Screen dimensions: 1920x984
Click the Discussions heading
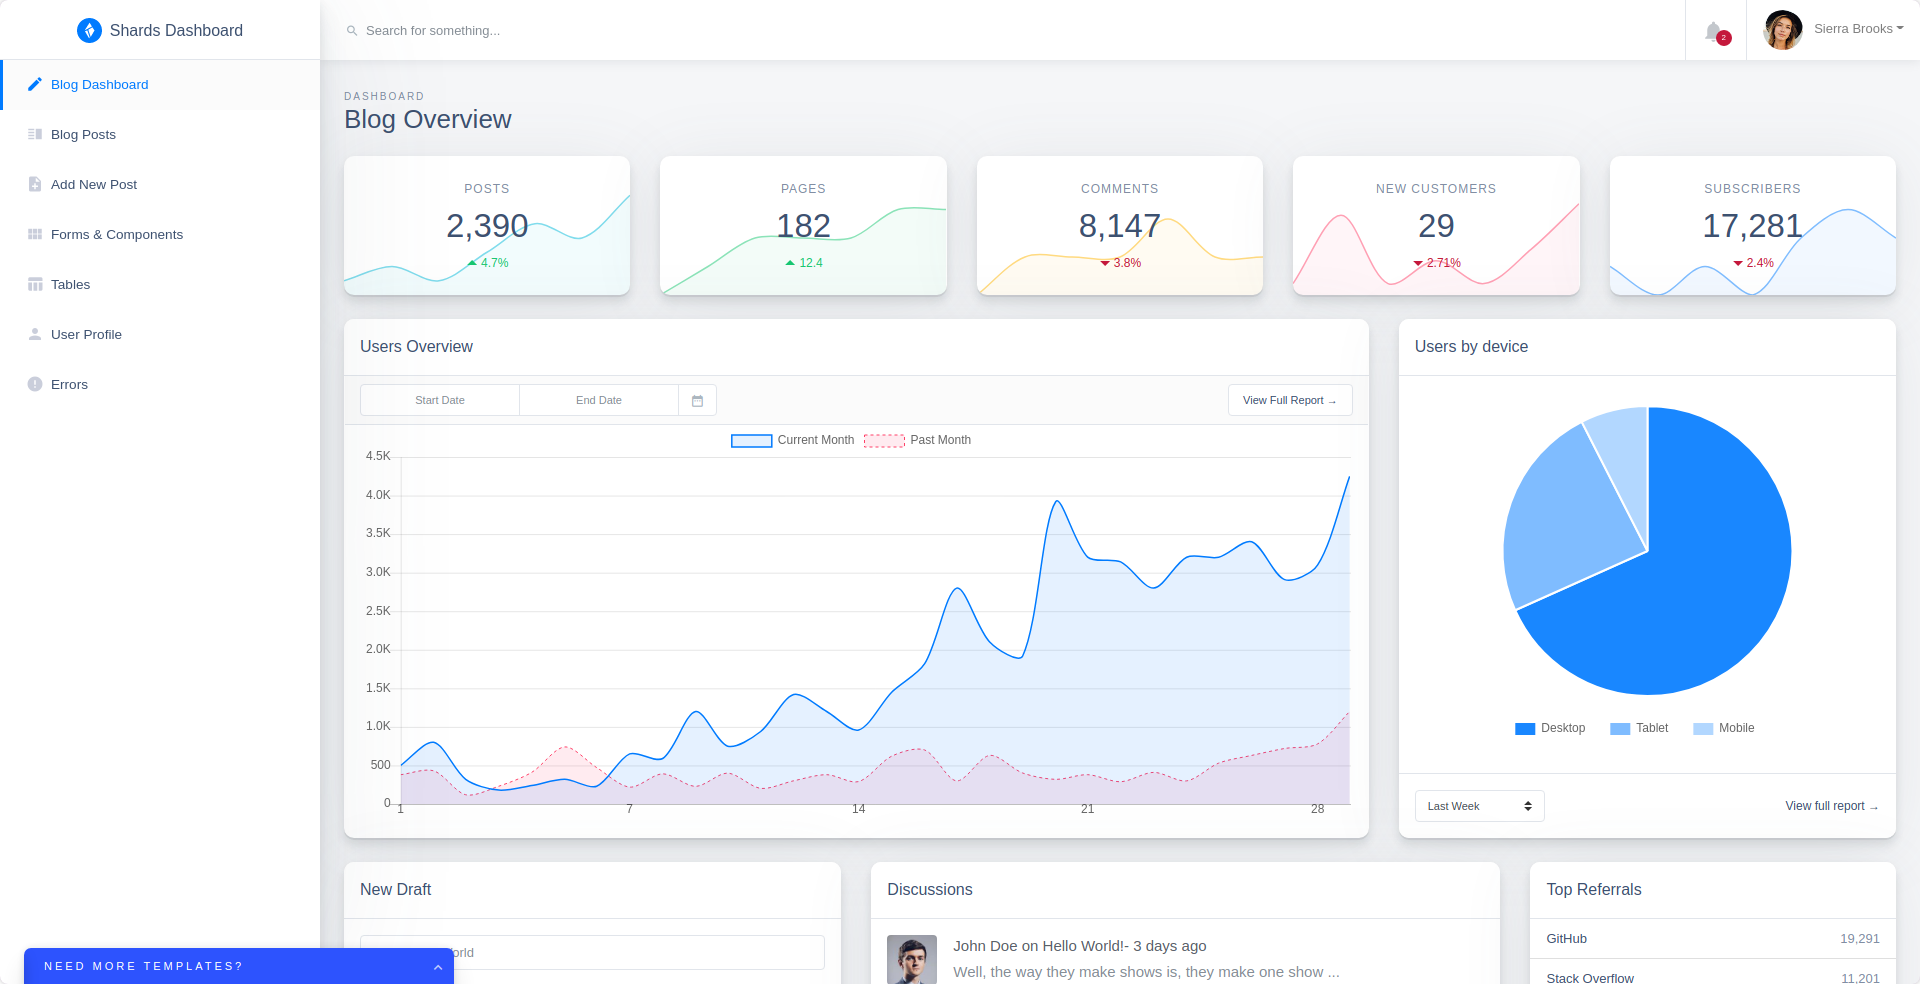click(x=930, y=889)
